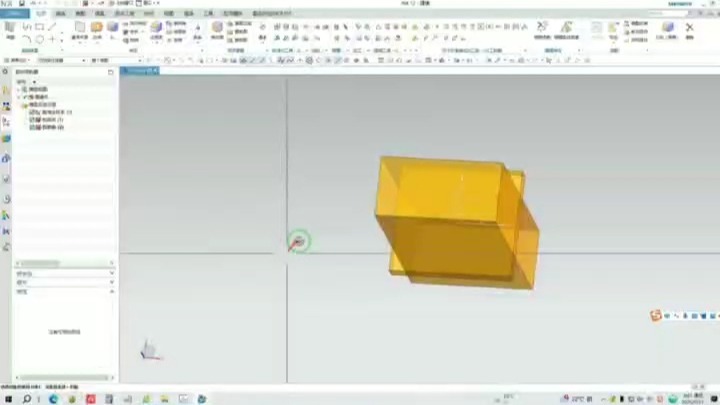The image size is (720, 405).
Task: Select the rectangle sketch curve tool
Action: (x=39, y=27)
